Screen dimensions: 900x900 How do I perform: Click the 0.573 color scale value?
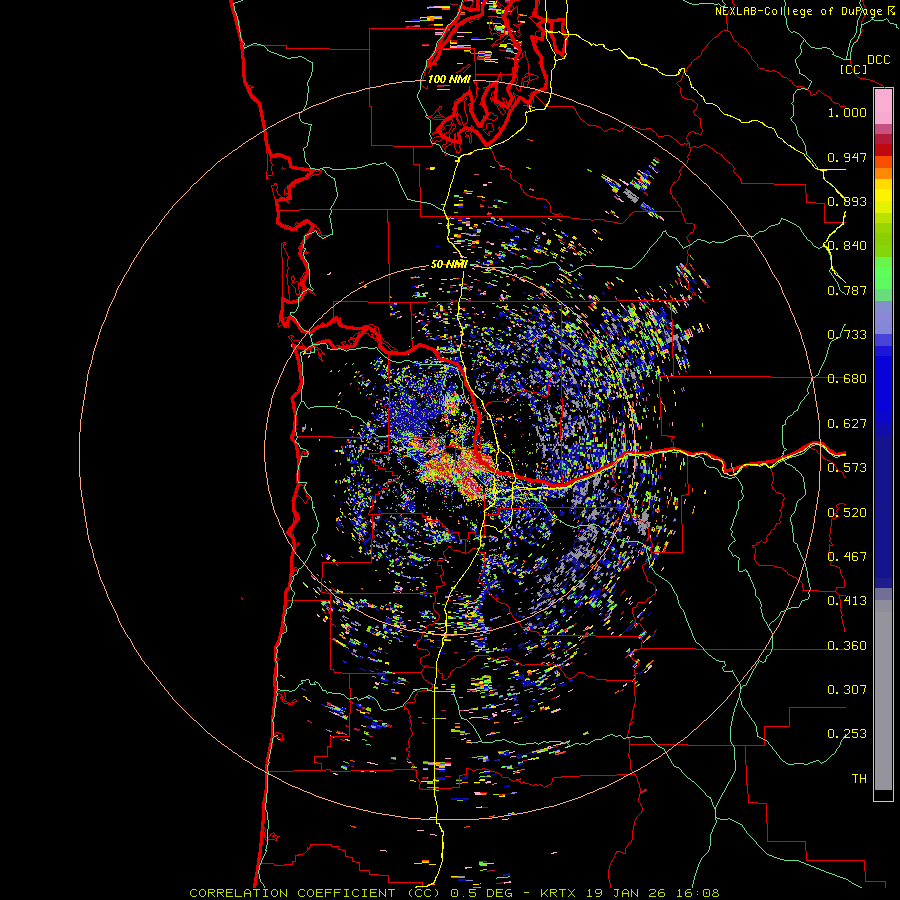(x=847, y=468)
